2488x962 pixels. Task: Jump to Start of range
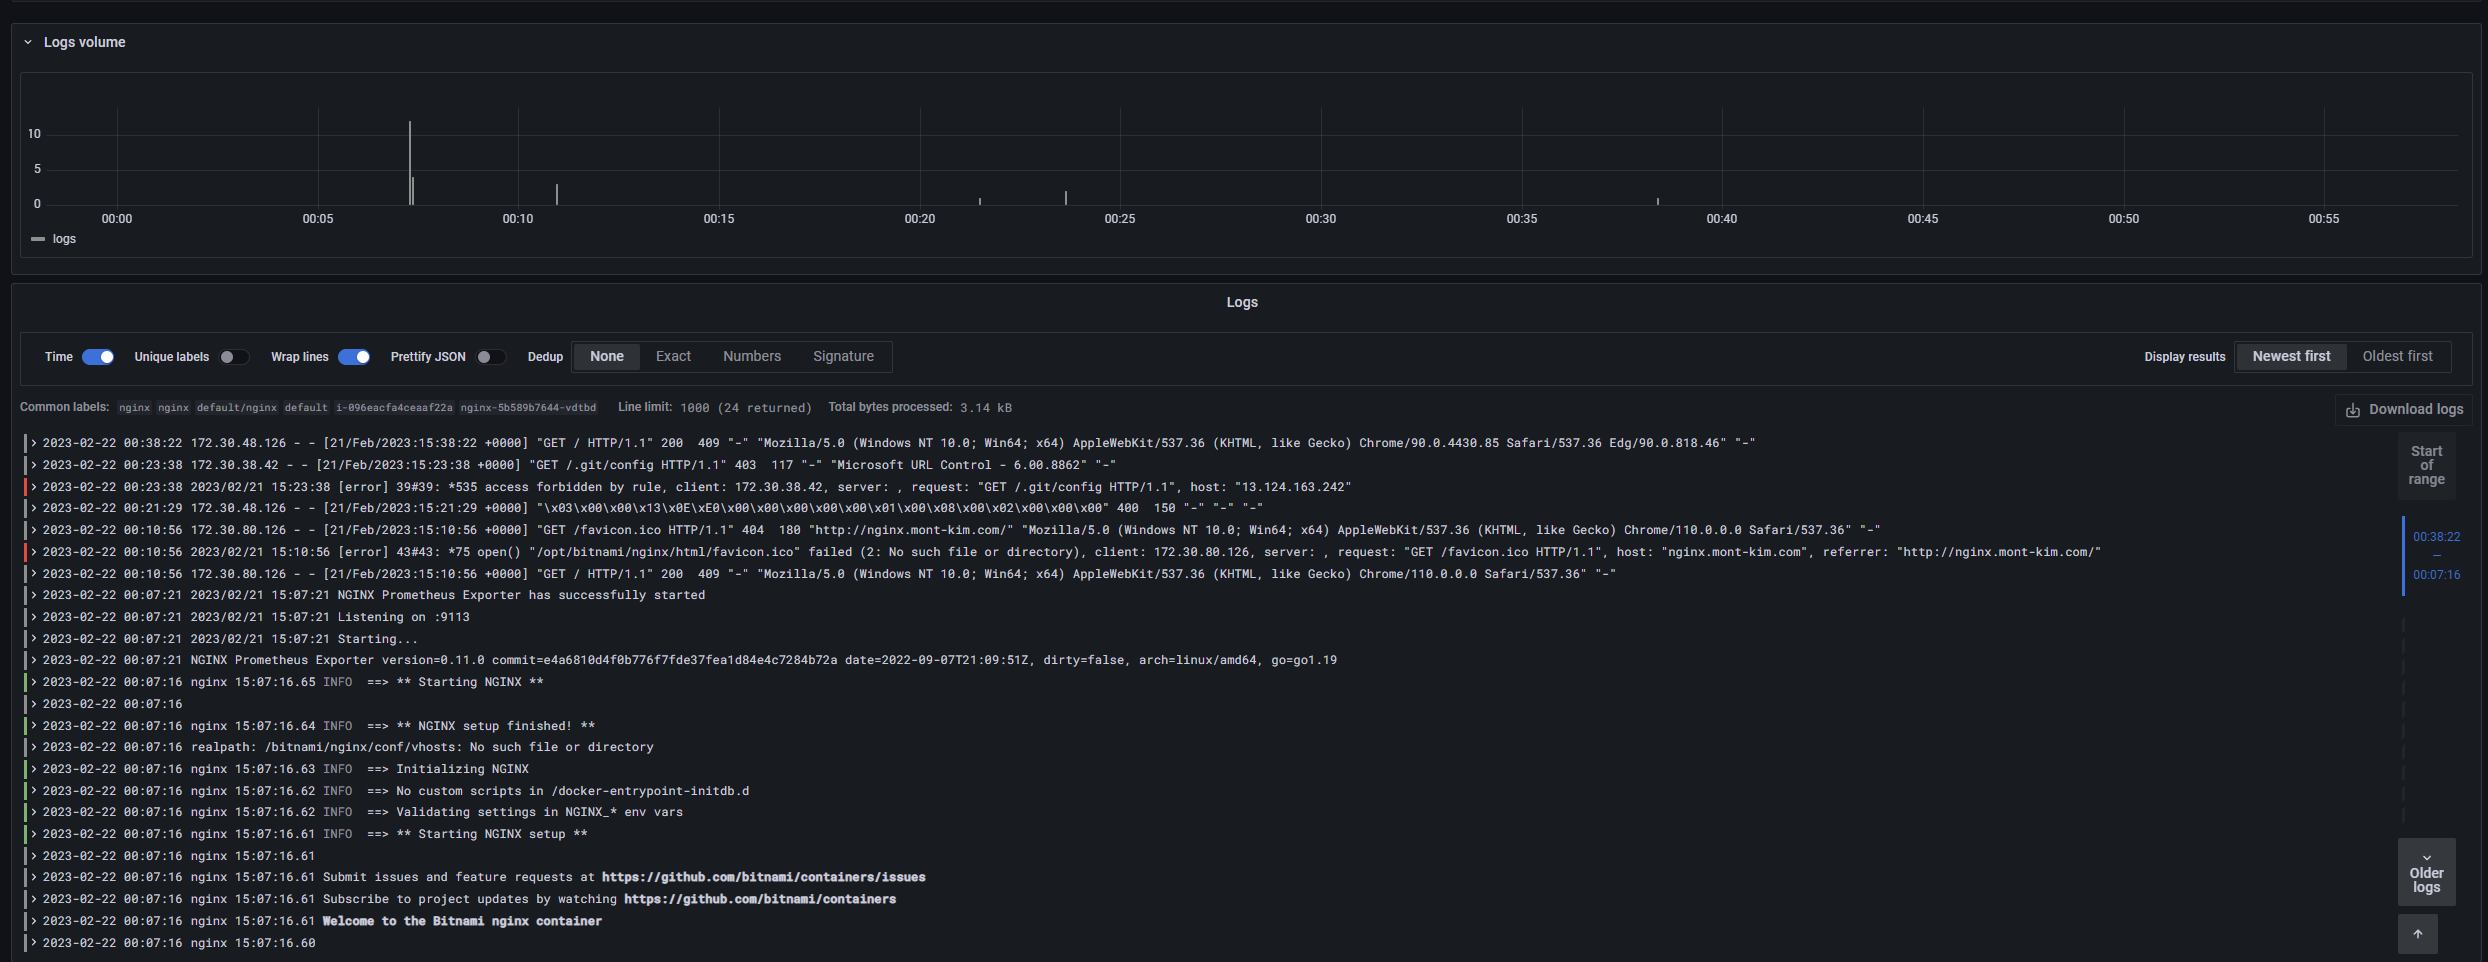2426,465
